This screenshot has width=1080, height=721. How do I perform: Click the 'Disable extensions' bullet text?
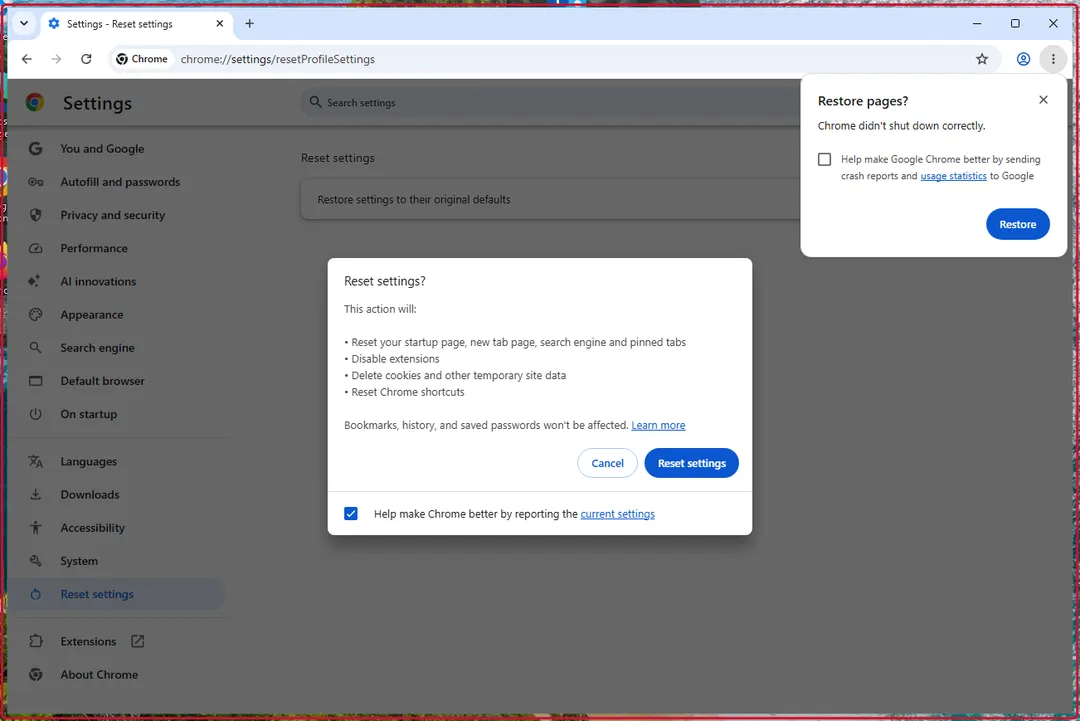[x=395, y=359]
